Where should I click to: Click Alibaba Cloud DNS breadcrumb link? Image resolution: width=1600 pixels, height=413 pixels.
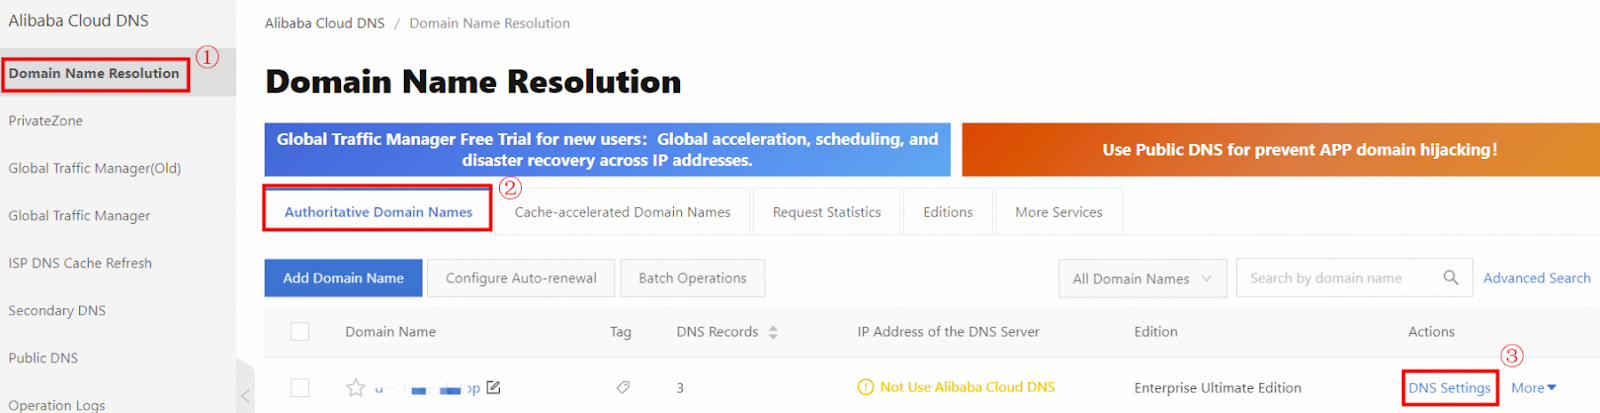[325, 23]
